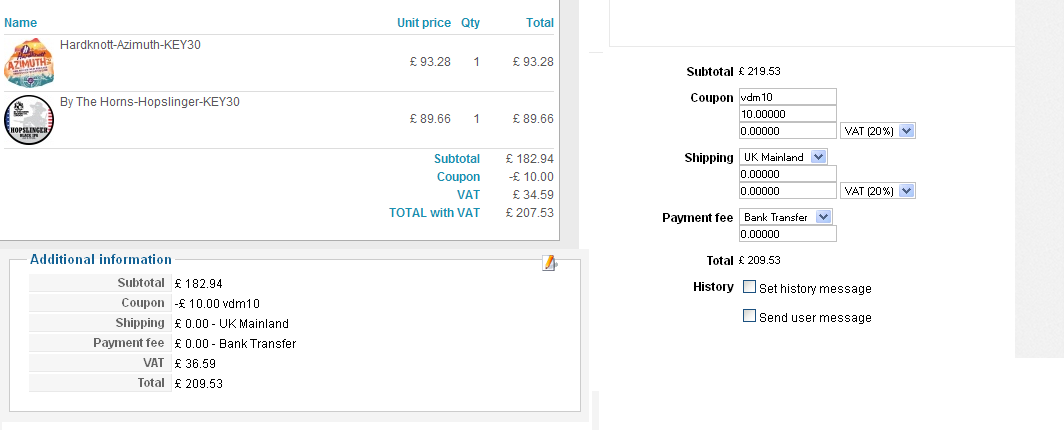Click the edit icon in Additional information
The image size is (1064, 430).
click(548, 263)
